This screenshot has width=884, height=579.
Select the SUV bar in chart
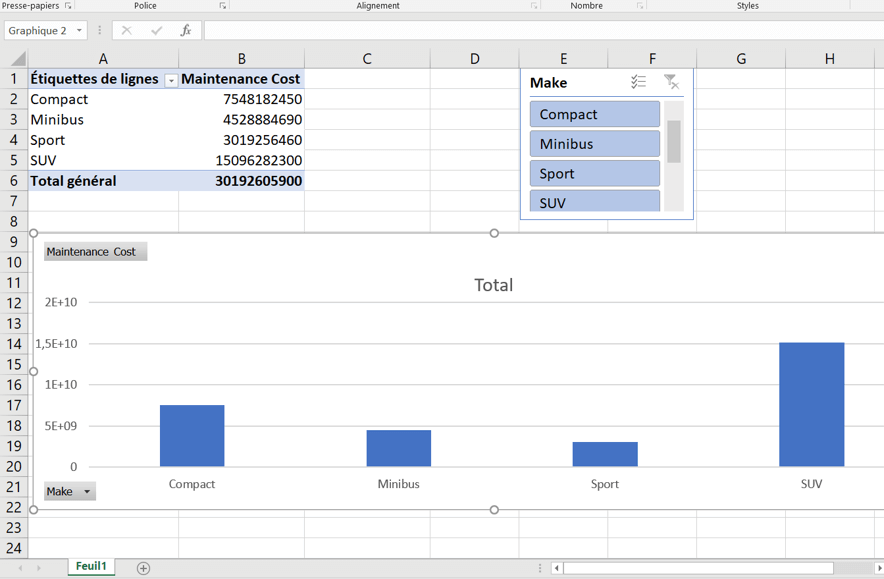click(x=812, y=405)
